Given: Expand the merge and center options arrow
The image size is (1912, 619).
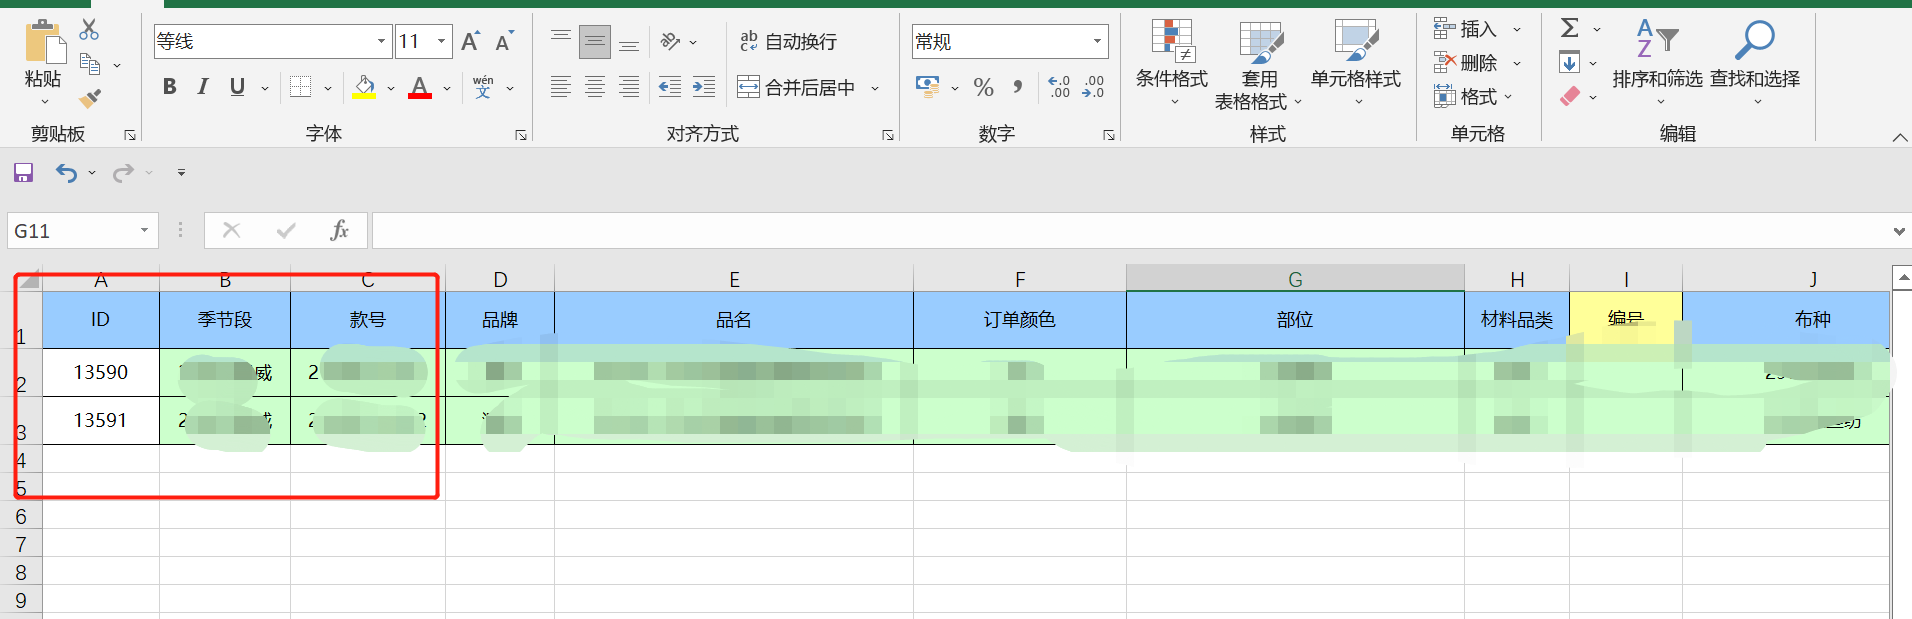Looking at the screenshot, I should click(x=875, y=88).
